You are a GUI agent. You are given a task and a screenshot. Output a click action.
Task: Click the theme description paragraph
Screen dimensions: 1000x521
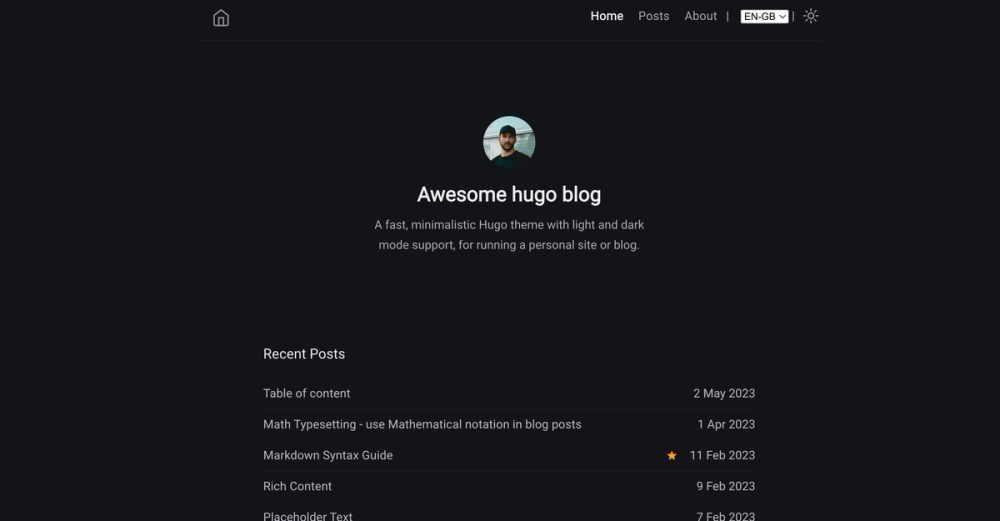[509, 235]
